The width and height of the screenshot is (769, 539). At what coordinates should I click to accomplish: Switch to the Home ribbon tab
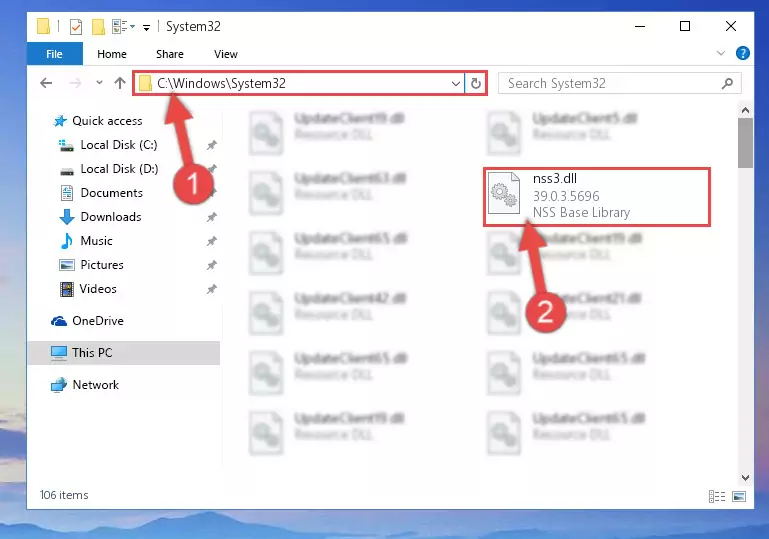point(112,54)
